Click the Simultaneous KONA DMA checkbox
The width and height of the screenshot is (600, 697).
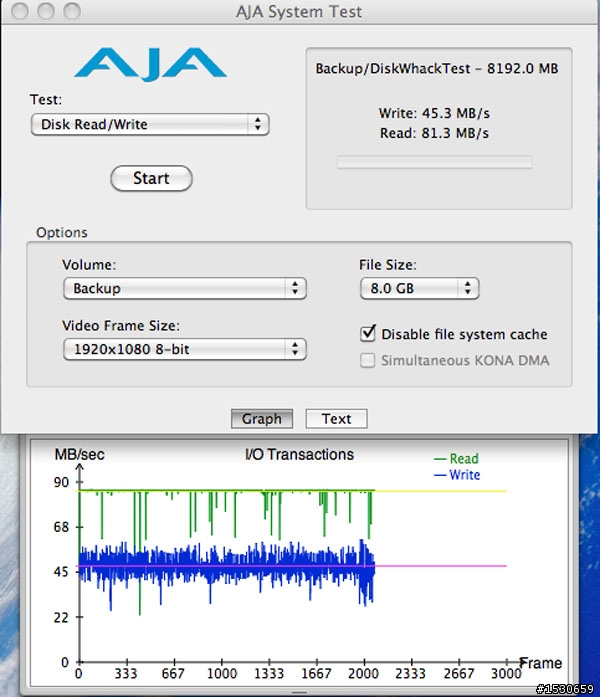pos(368,360)
